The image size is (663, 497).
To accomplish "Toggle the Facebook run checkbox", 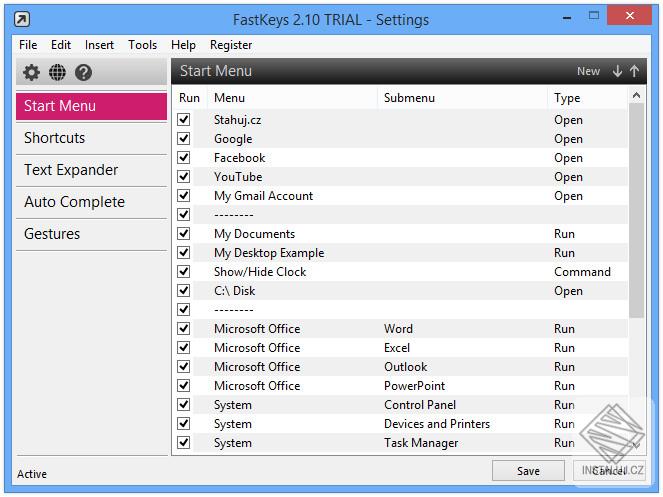I will click(x=184, y=158).
